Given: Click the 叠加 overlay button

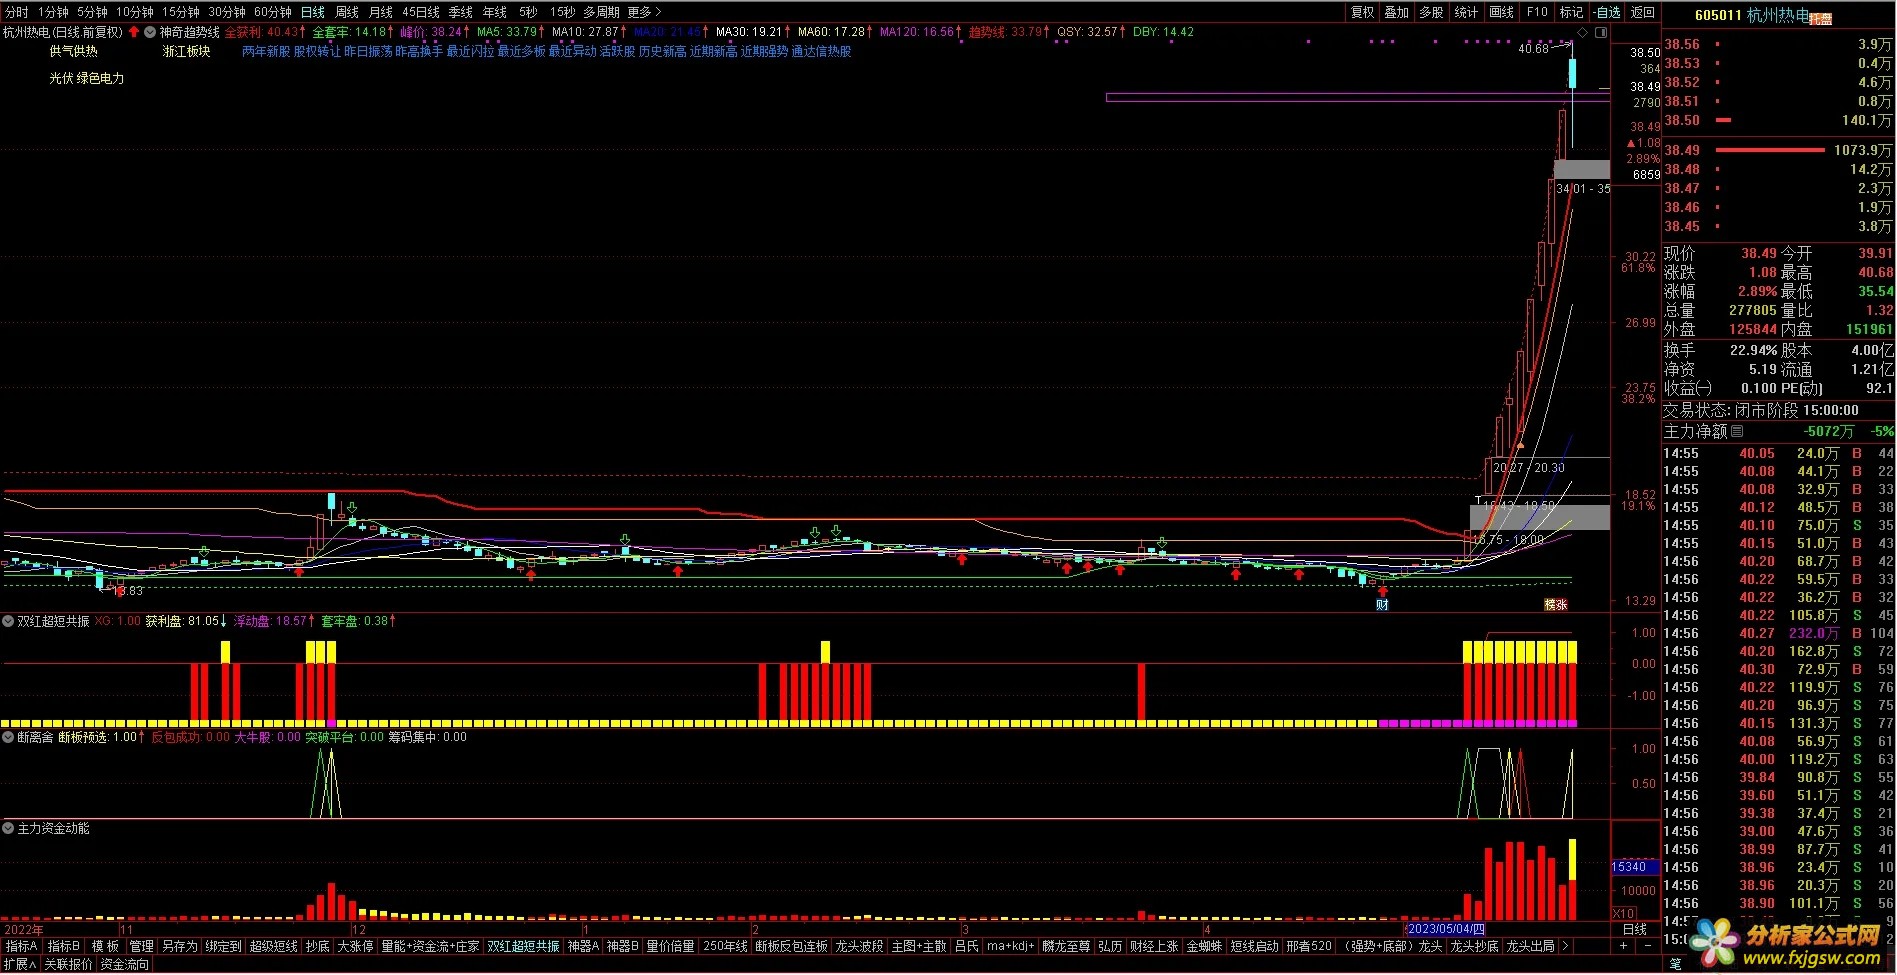Looking at the screenshot, I should [1397, 12].
